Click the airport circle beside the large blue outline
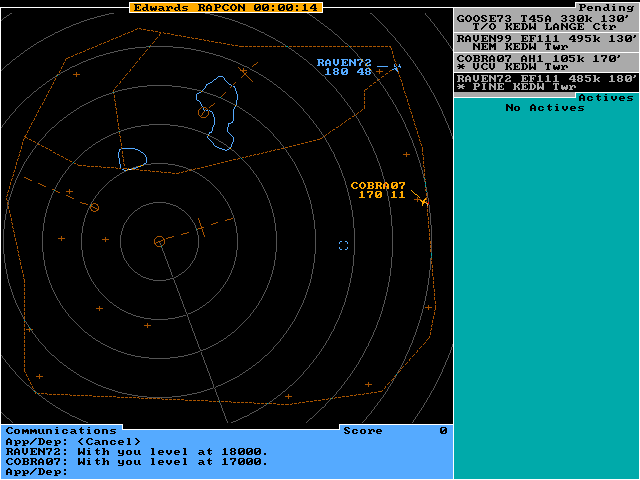The width and height of the screenshot is (640, 480). click(203, 112)
